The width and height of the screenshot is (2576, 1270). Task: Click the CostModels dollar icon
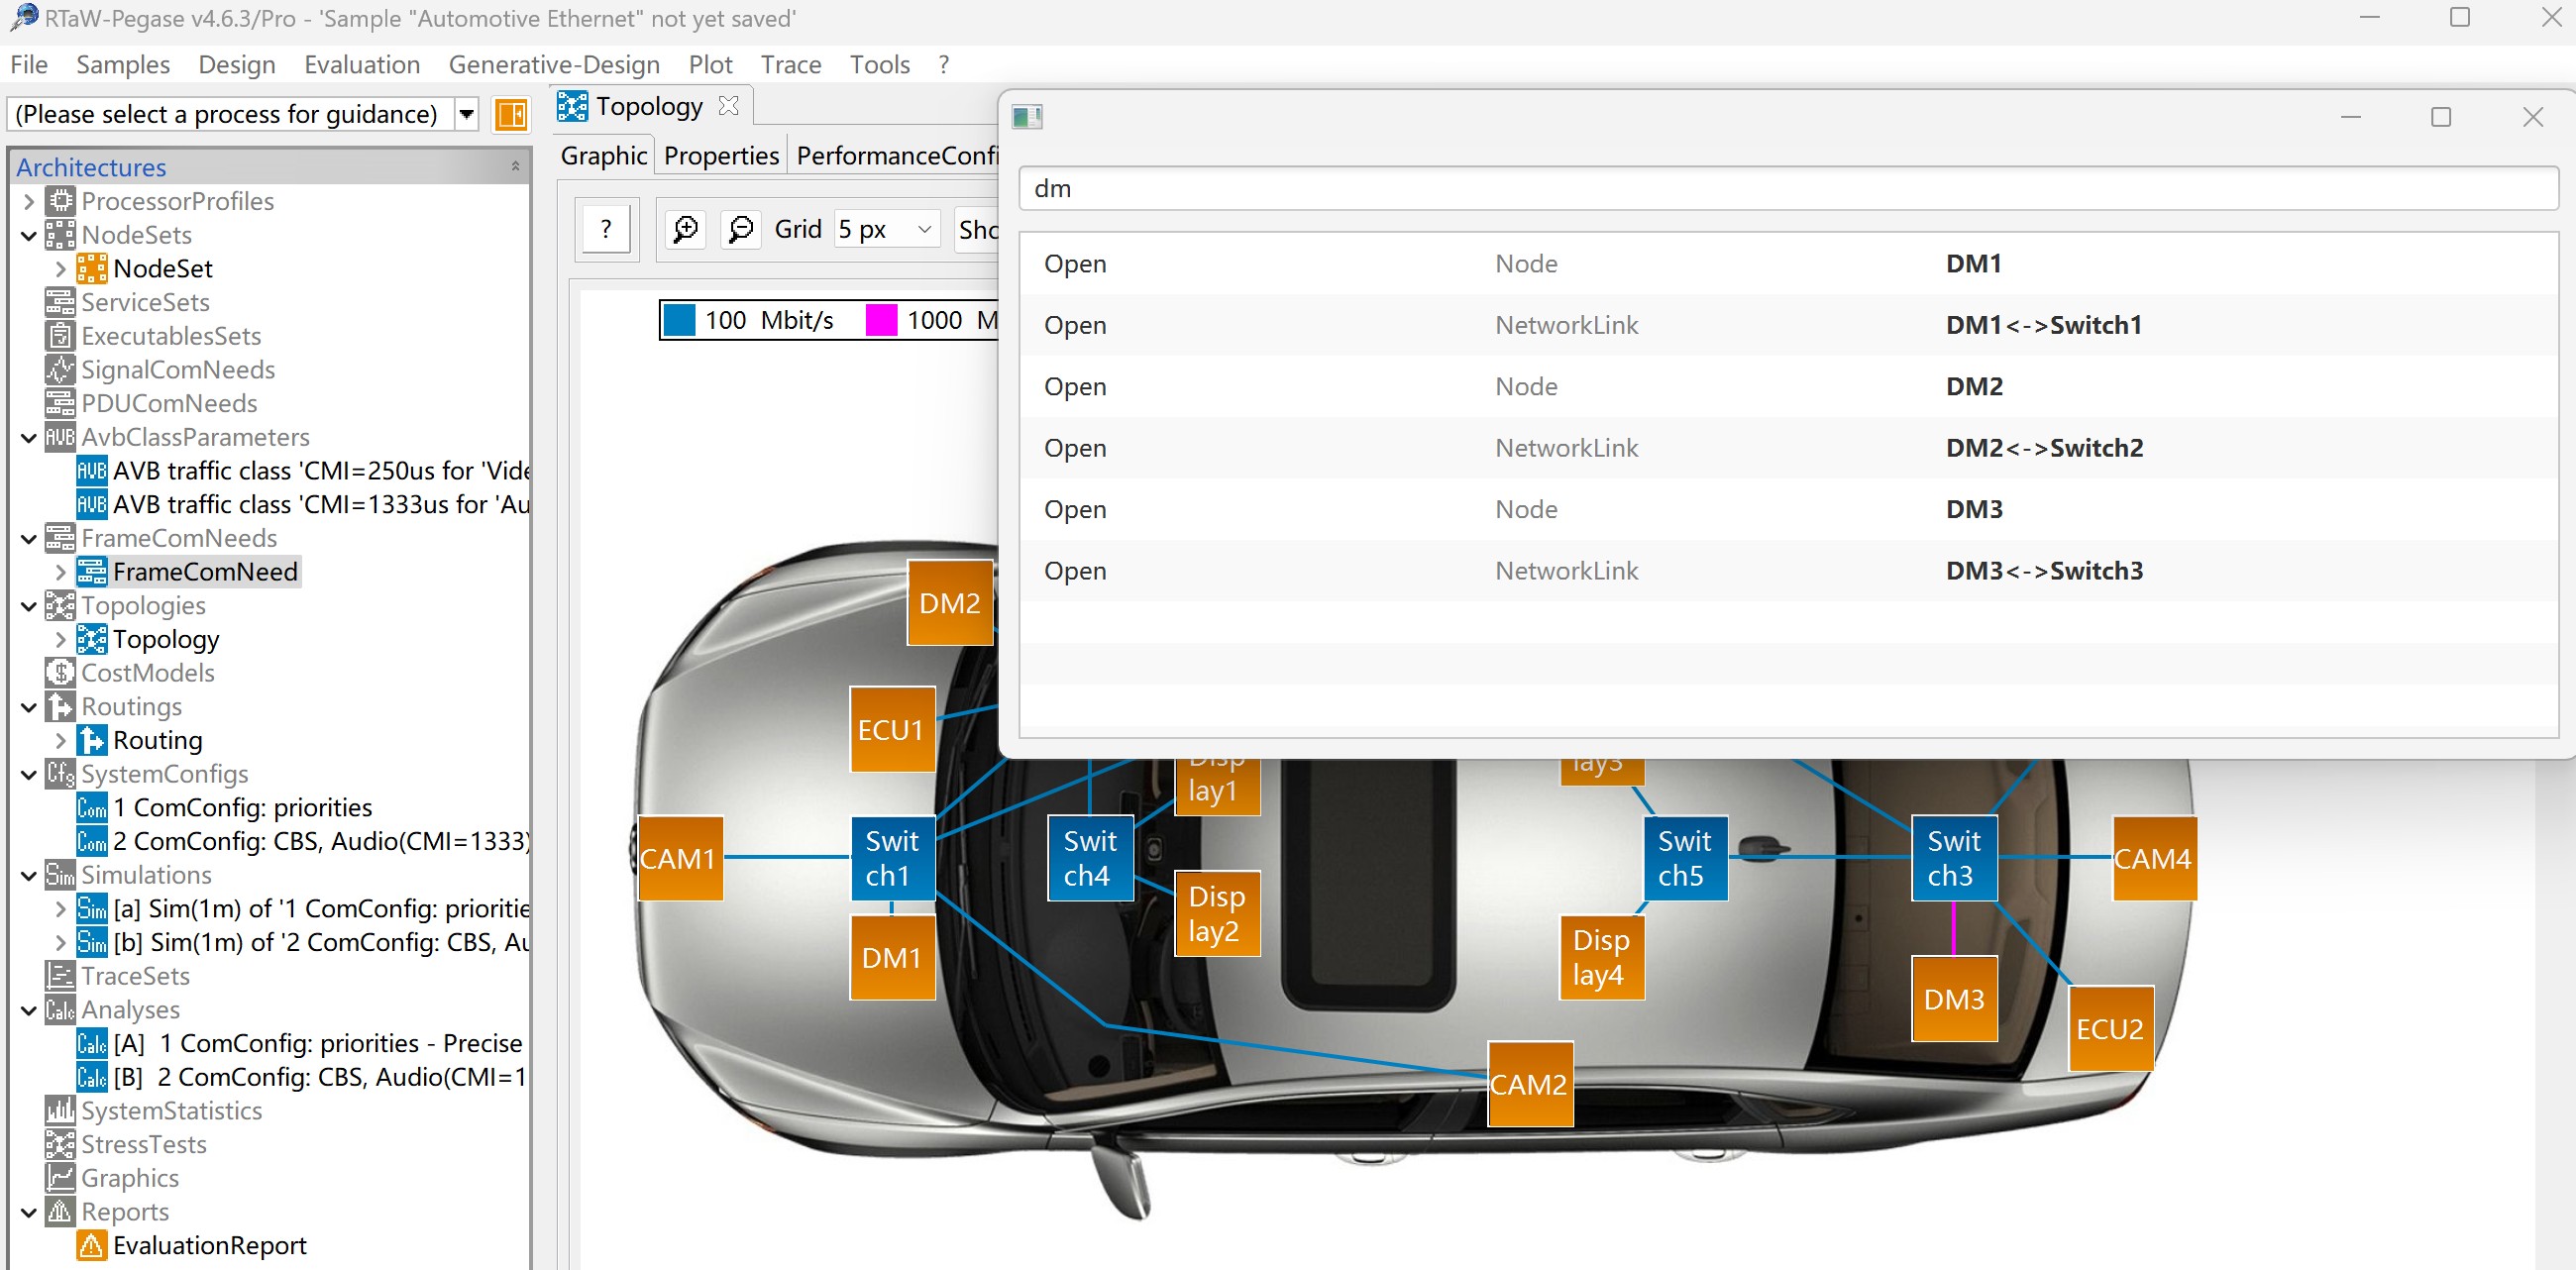(60, 673)
